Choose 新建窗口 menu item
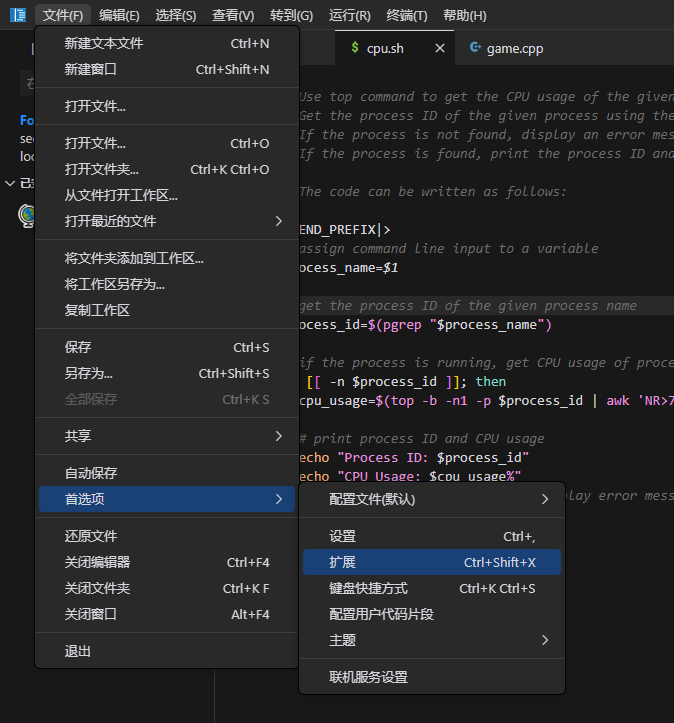This screenshot has width=674, height=723. click(x=167, y=69)
